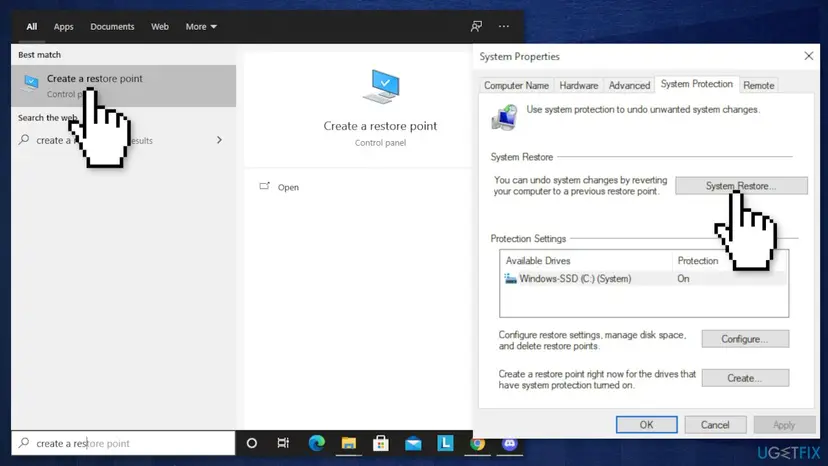Open the Remote tab
This screenshot has width=828, height=466.
point(758,86)
